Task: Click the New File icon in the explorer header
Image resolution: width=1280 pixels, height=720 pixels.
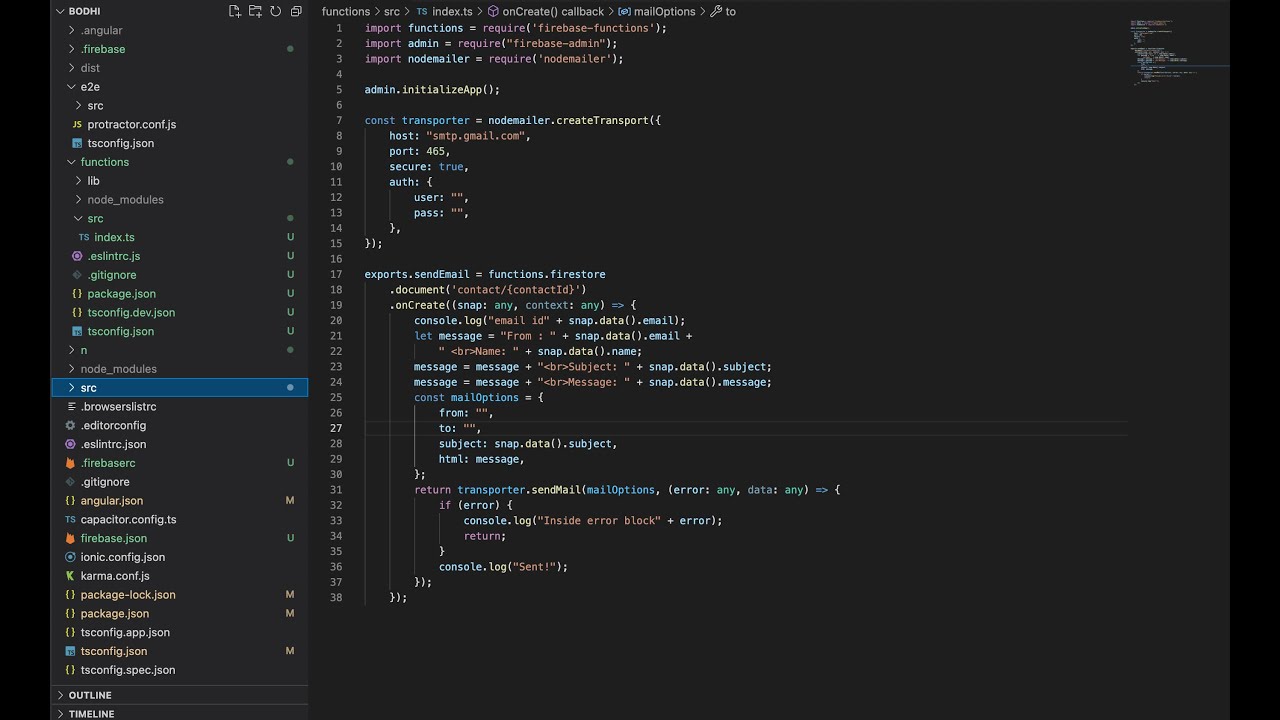Action: (x=235, y=11)
